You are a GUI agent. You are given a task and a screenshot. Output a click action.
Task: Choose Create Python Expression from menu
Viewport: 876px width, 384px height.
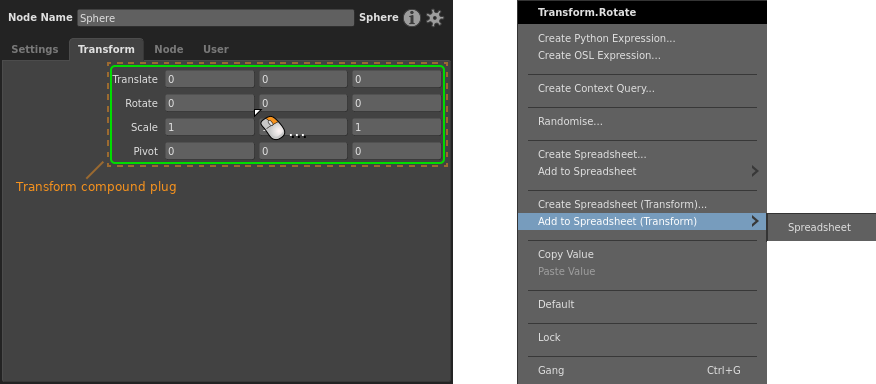coord(606,39)
